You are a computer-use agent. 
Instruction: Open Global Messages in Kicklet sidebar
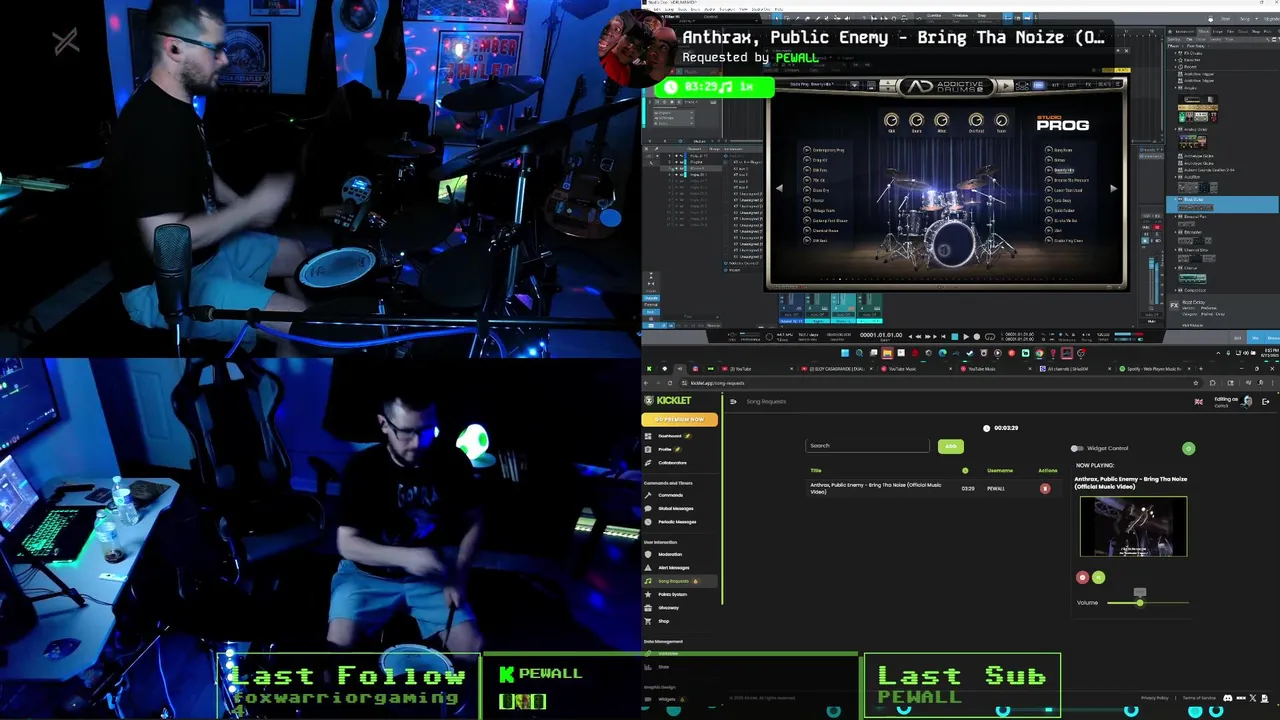click(x=675, y=508)
